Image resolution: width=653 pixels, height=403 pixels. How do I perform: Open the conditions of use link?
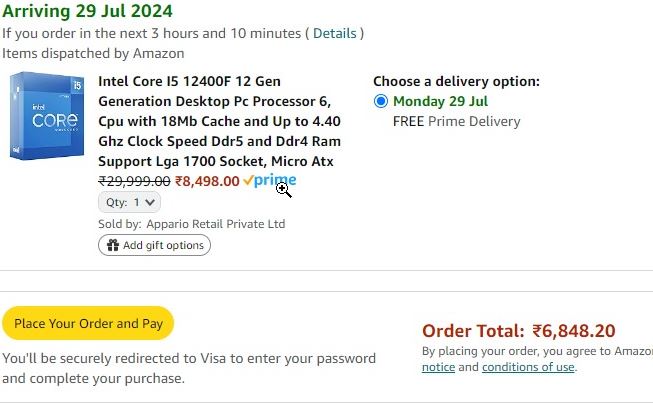point(528,367)
